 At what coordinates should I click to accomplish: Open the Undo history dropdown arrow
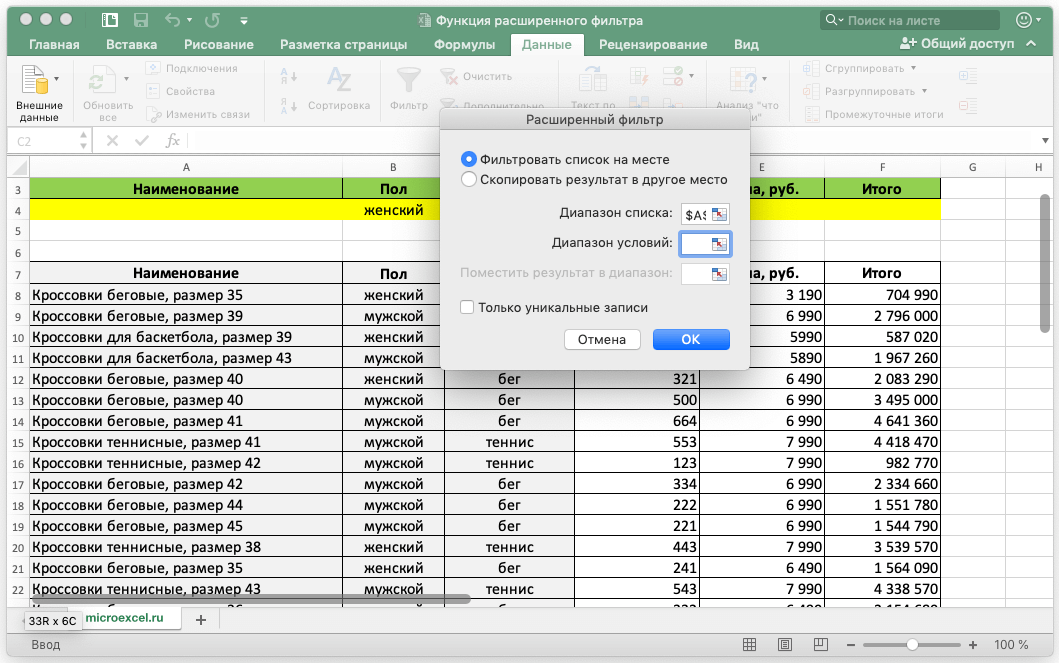point(189,20)
